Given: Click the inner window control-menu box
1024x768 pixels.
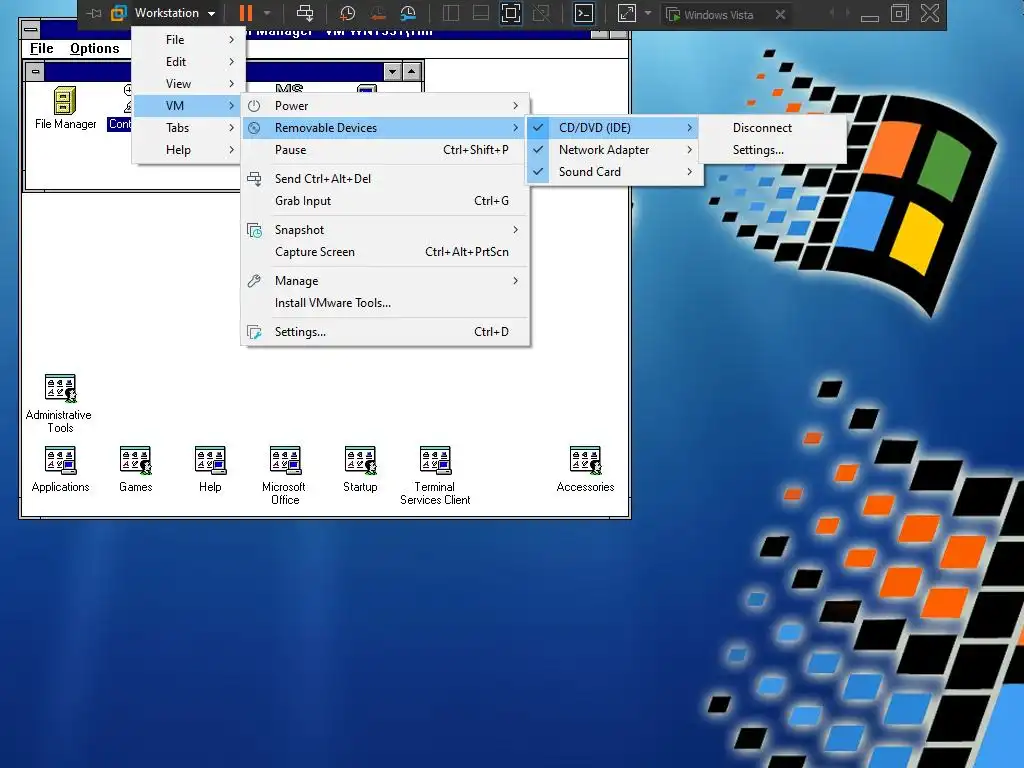Looking at the screenshot, I should point(35,71).
